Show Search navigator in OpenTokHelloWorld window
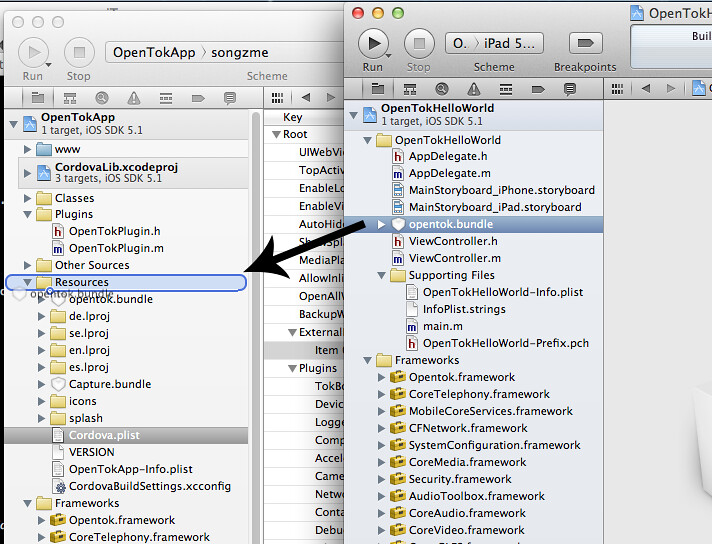This screenshot has width=712, height=544. coord(441,89)
